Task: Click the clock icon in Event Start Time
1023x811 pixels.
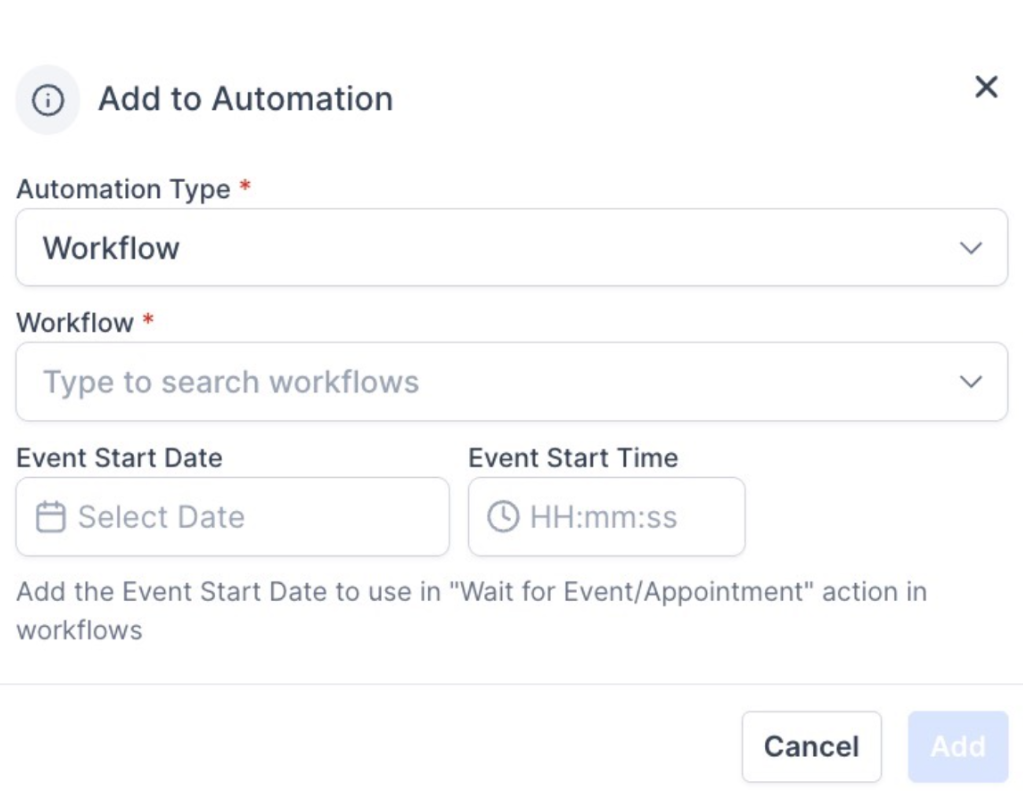Action: coord(503,517)
